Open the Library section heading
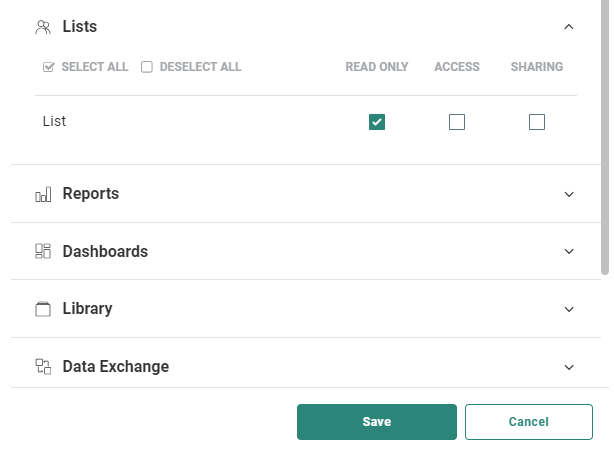Image resolution: width=614 pixels, height=451 pixels. [87, 309]
